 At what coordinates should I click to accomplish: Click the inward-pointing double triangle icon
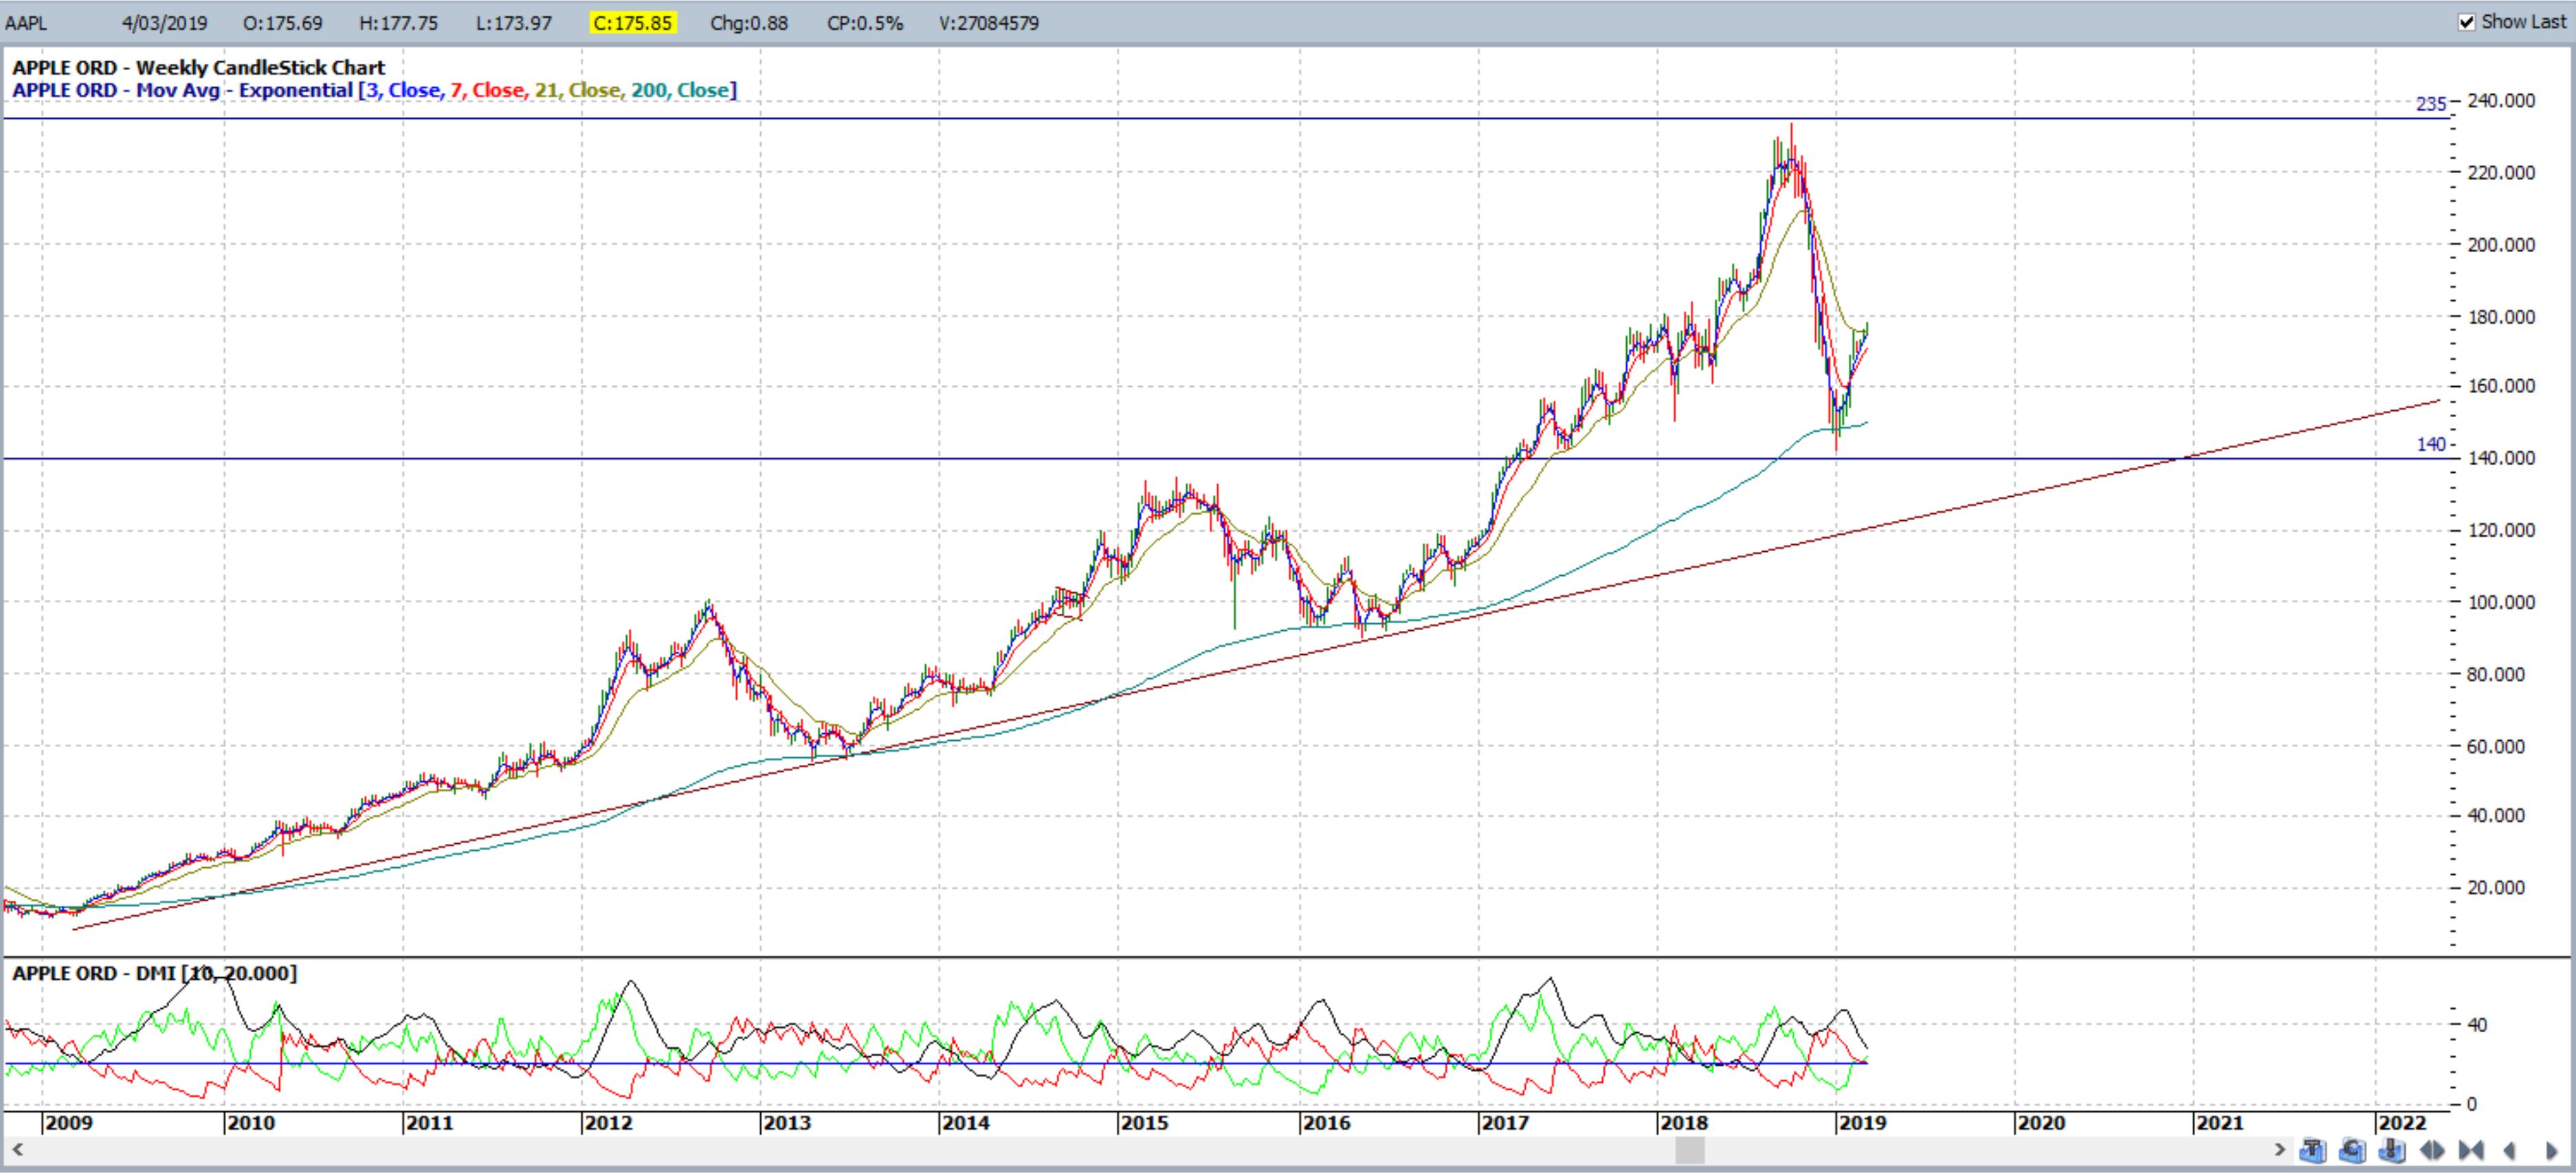[x=2471, y=1150]
